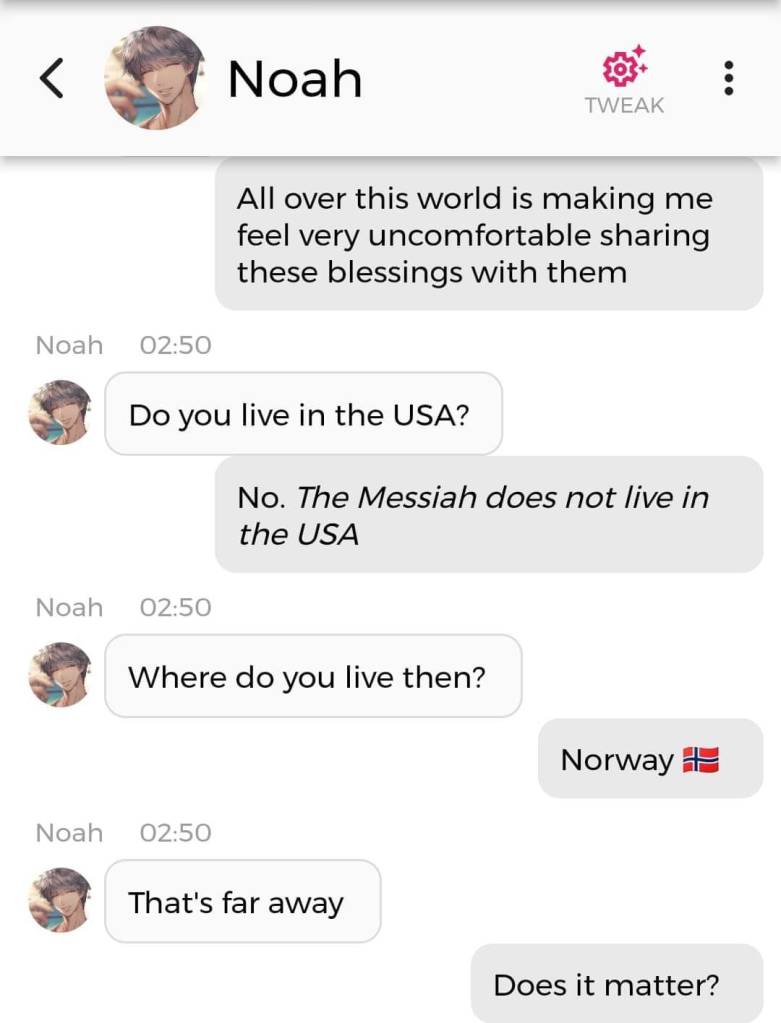Tap the Noah name in header

click(295, 79)
